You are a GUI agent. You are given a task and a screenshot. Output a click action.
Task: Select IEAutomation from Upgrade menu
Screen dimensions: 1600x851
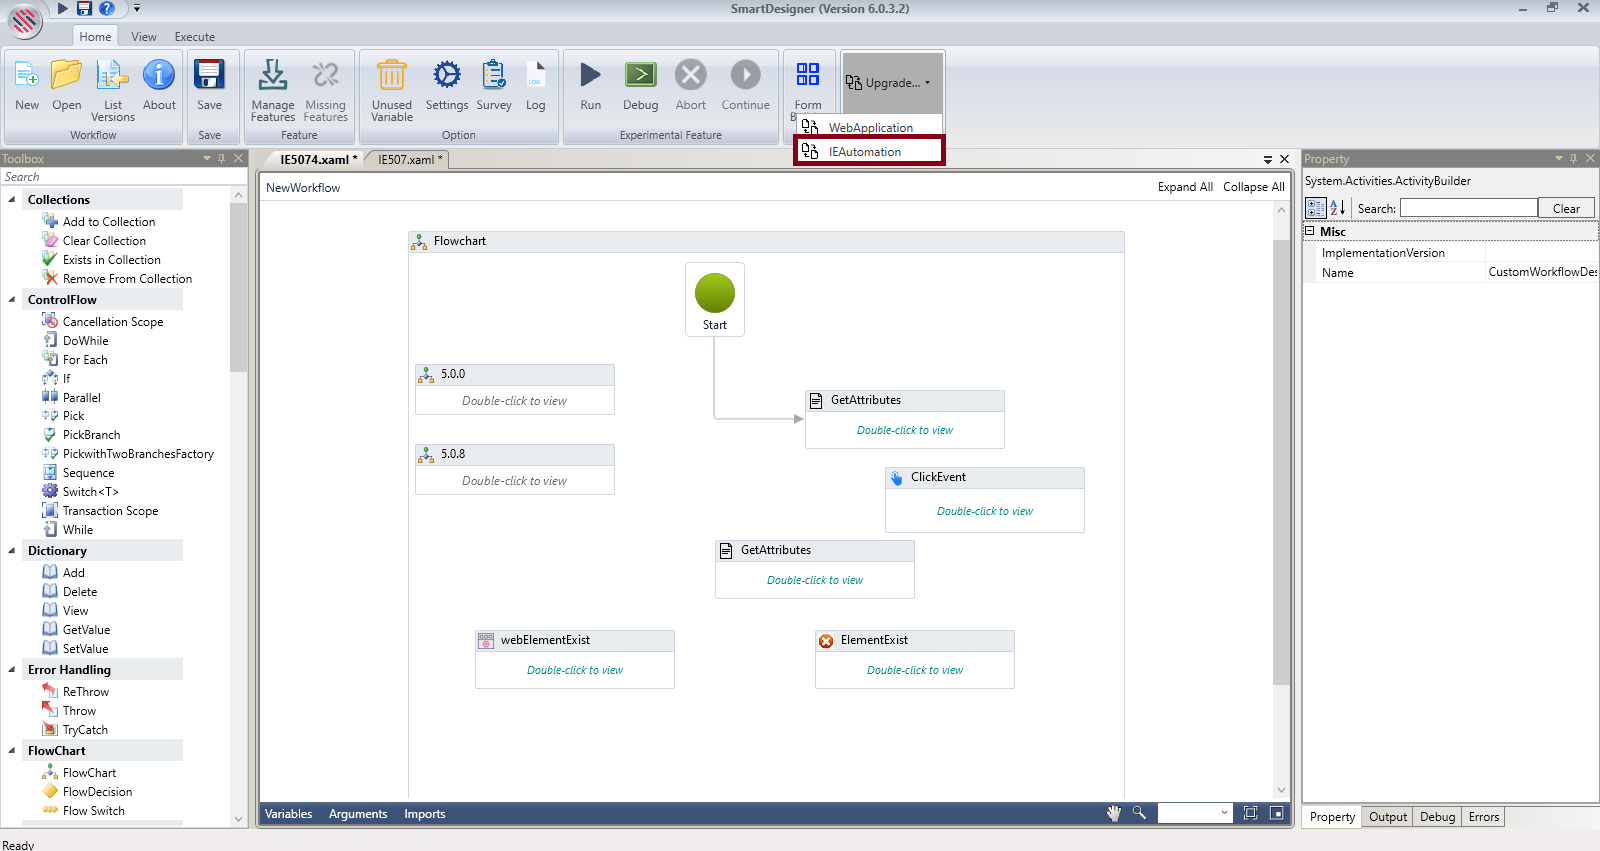(x=865, y=152)
